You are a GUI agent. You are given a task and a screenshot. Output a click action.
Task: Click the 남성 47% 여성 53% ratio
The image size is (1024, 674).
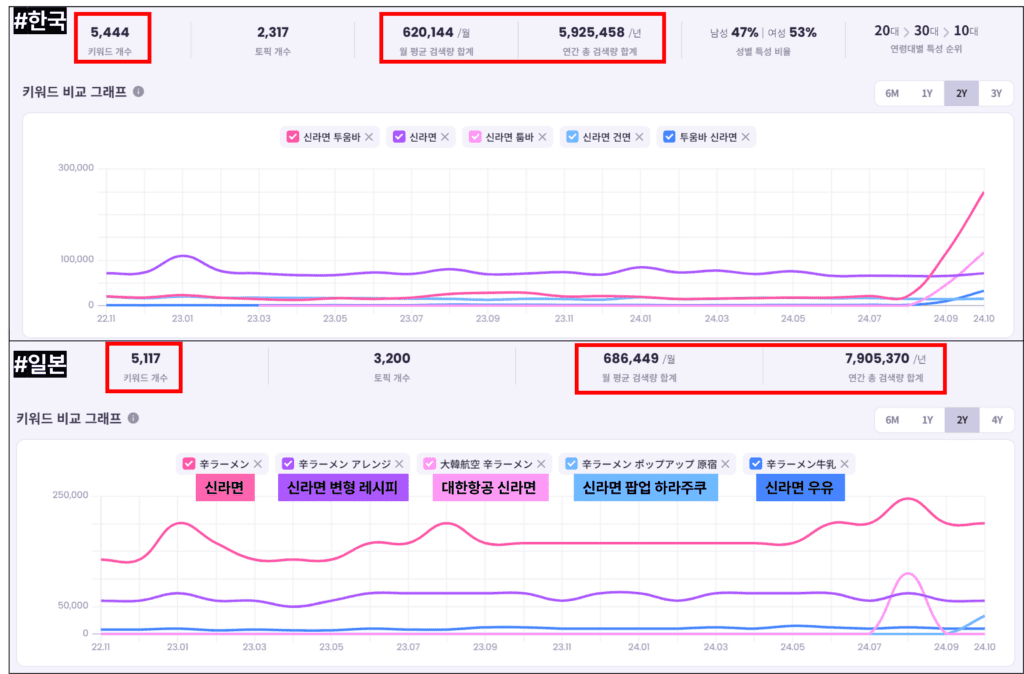click(x=763, y=32)
